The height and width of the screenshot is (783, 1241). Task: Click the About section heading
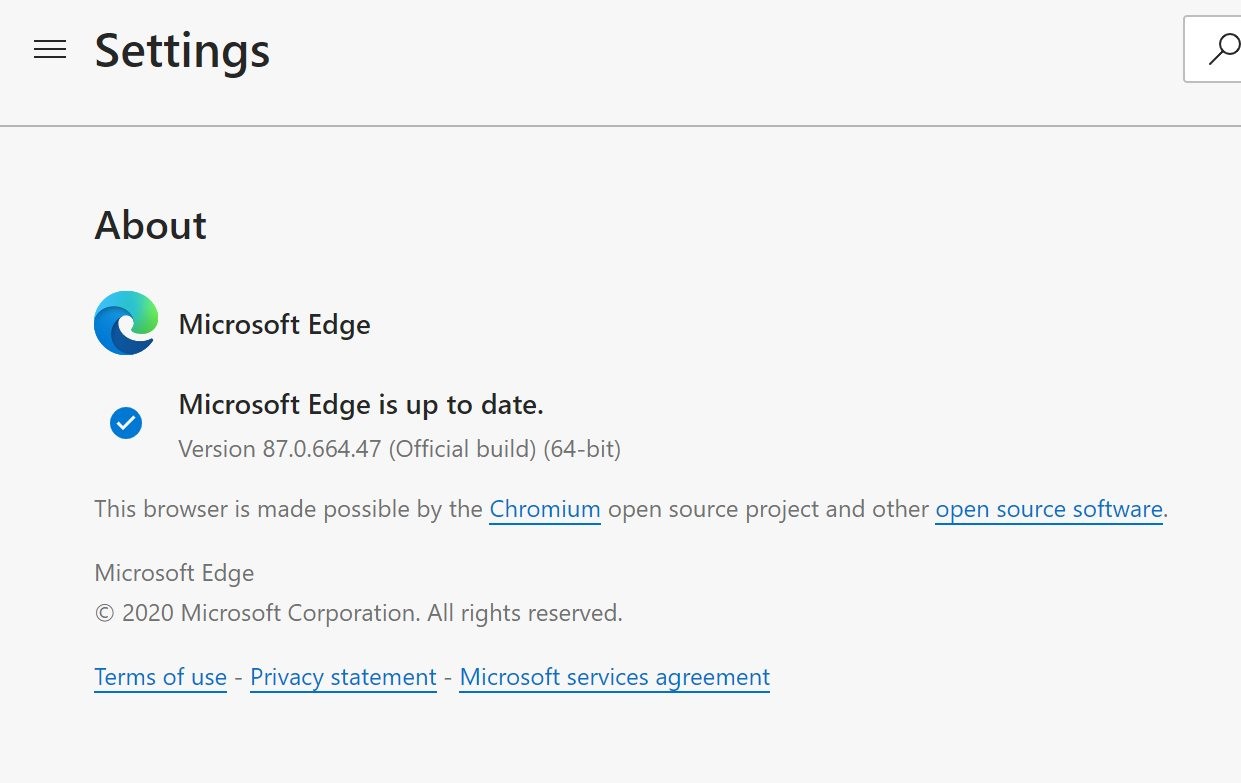click(150, 226)
